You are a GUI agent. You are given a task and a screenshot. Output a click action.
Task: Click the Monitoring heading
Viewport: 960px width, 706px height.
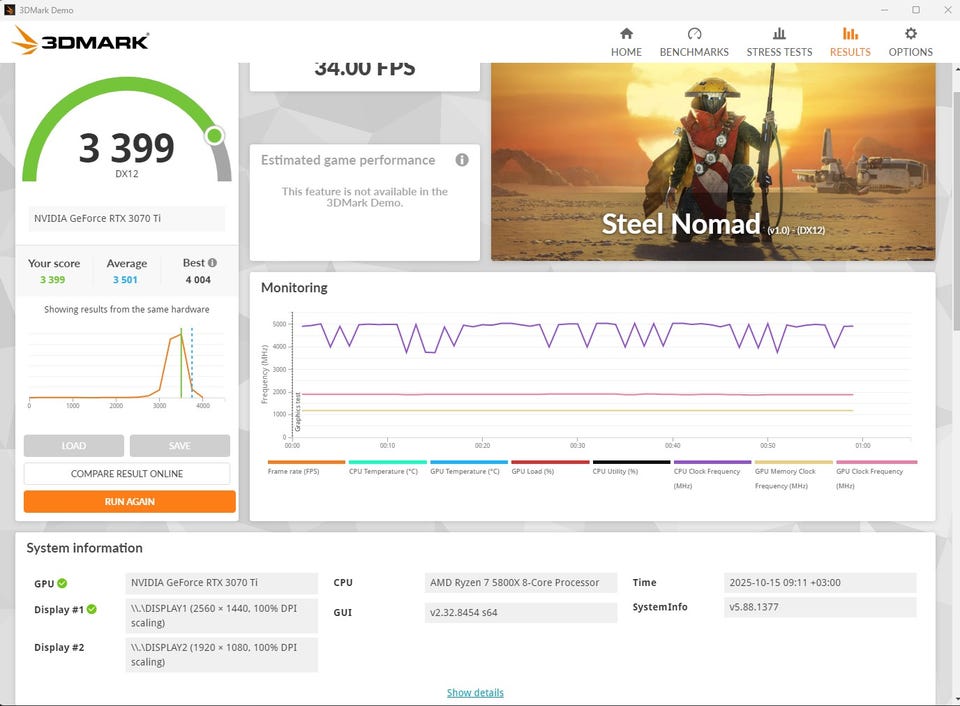coord(294,288)
